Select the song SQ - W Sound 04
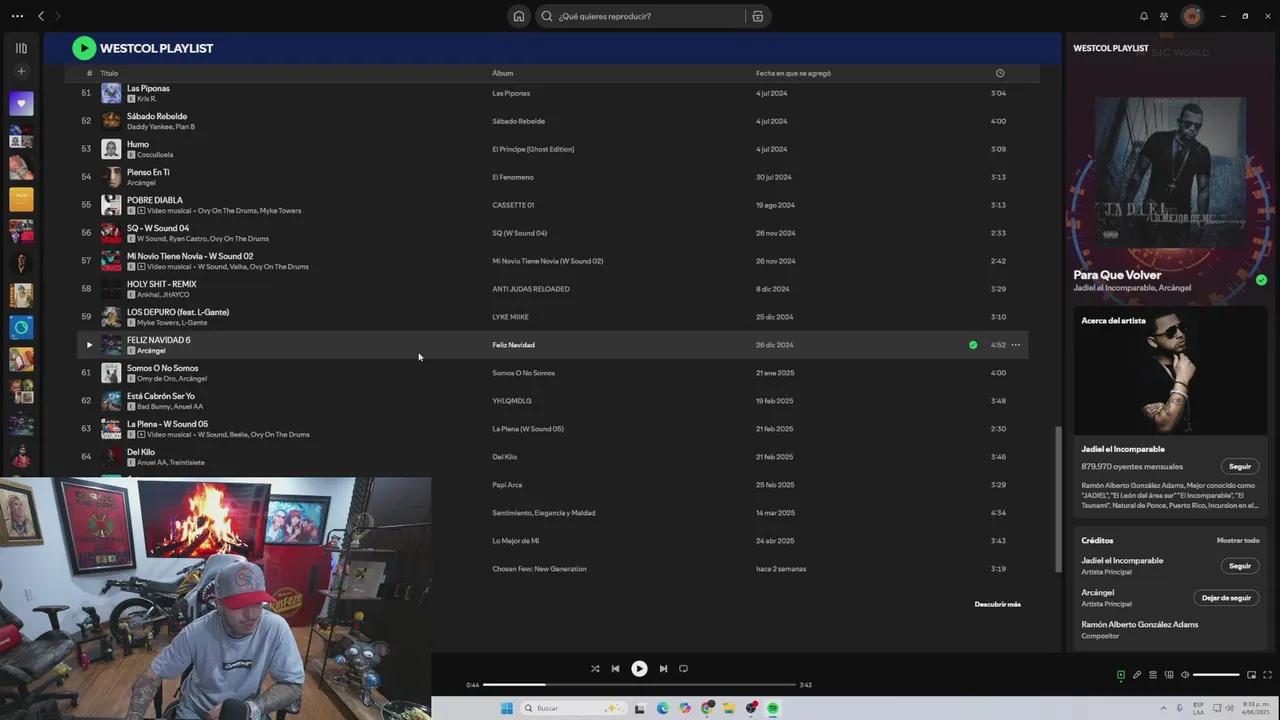This screenshot has height=720, width=1280. pos(158,228)
